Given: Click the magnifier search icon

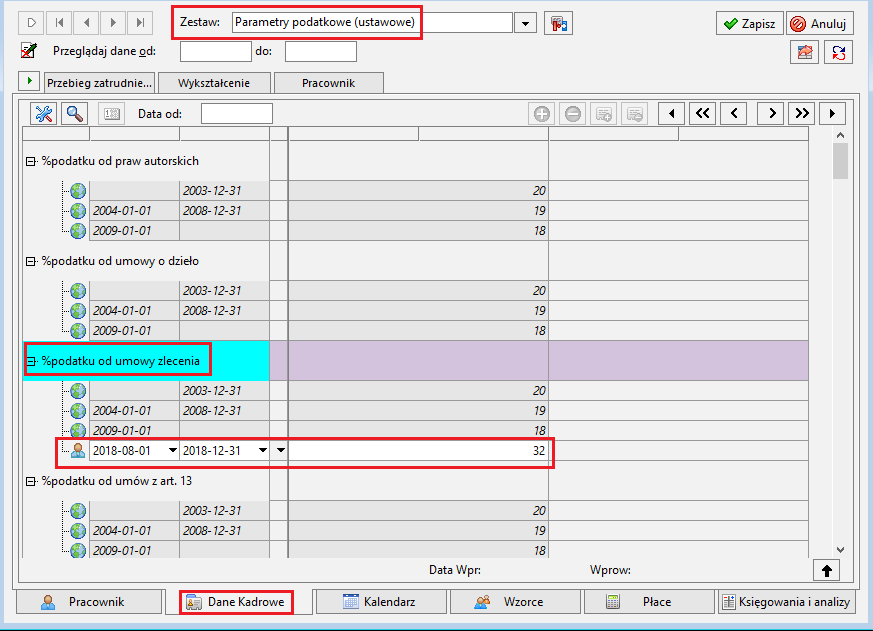Looking at the screenshot, I should (75, 114).
